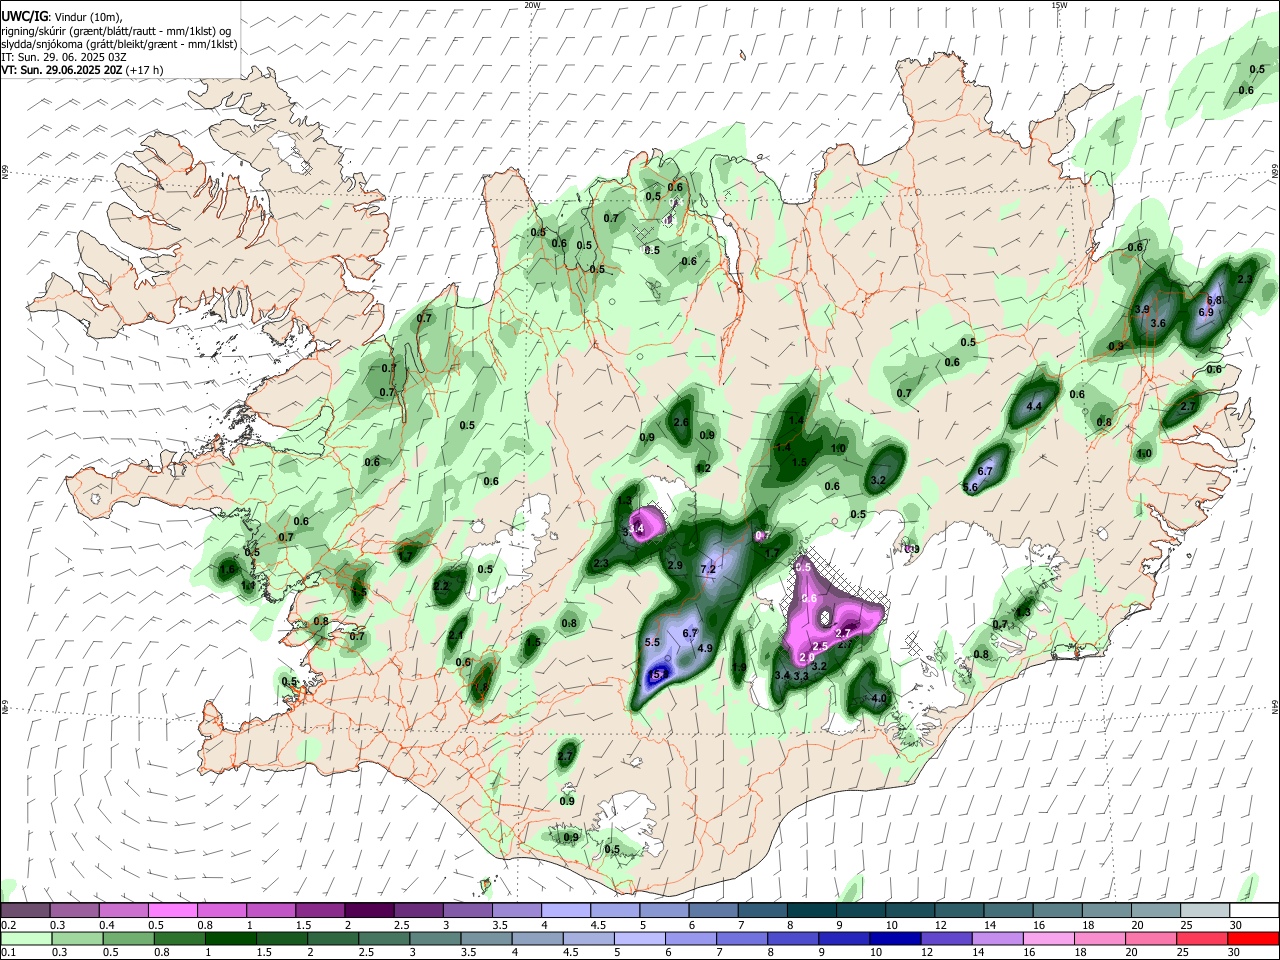
Task: Select the 6.9 precipitation value on the map
Action: (x=1205, y=312)
